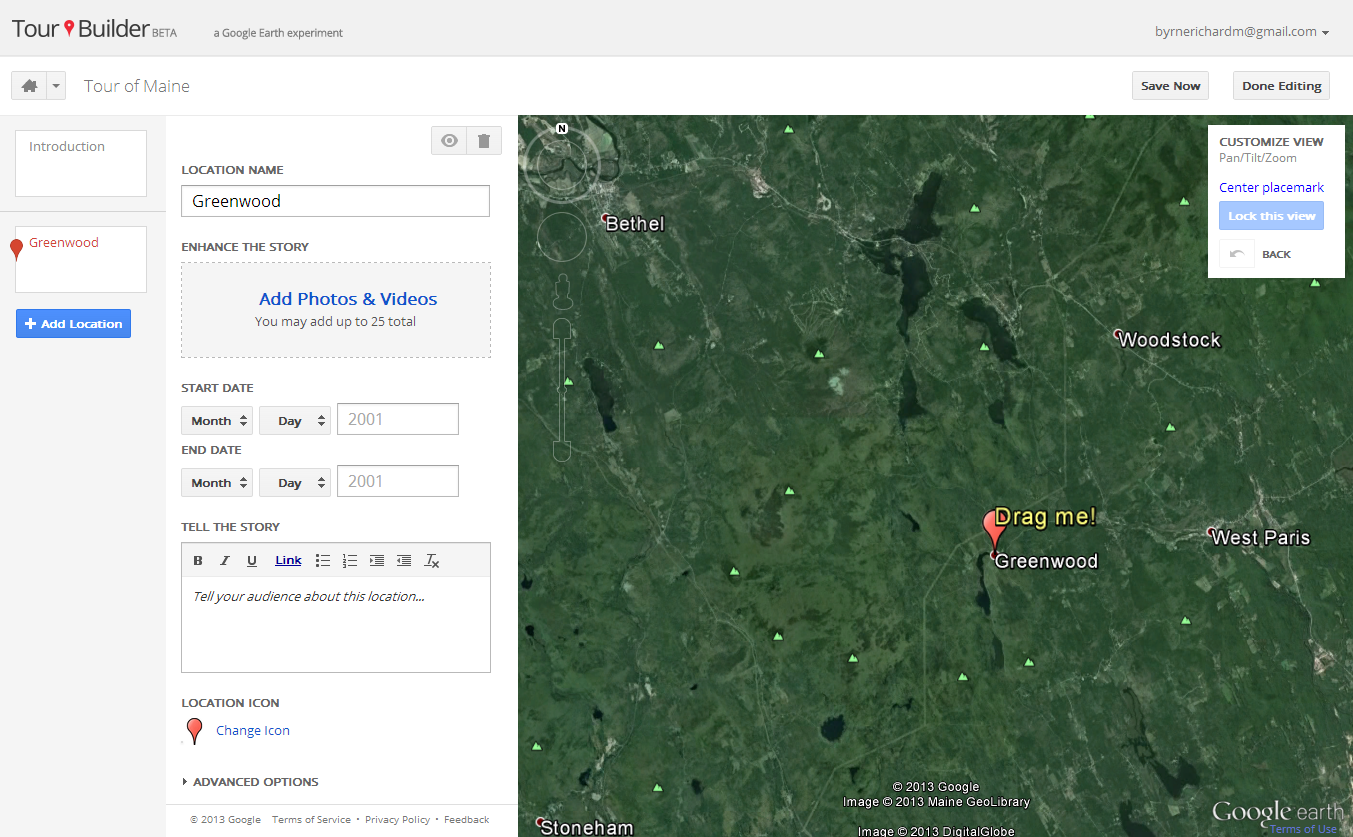Apply underline formatting in story editor
Viewport: 1353px width, 837px height.
[252, 561]
